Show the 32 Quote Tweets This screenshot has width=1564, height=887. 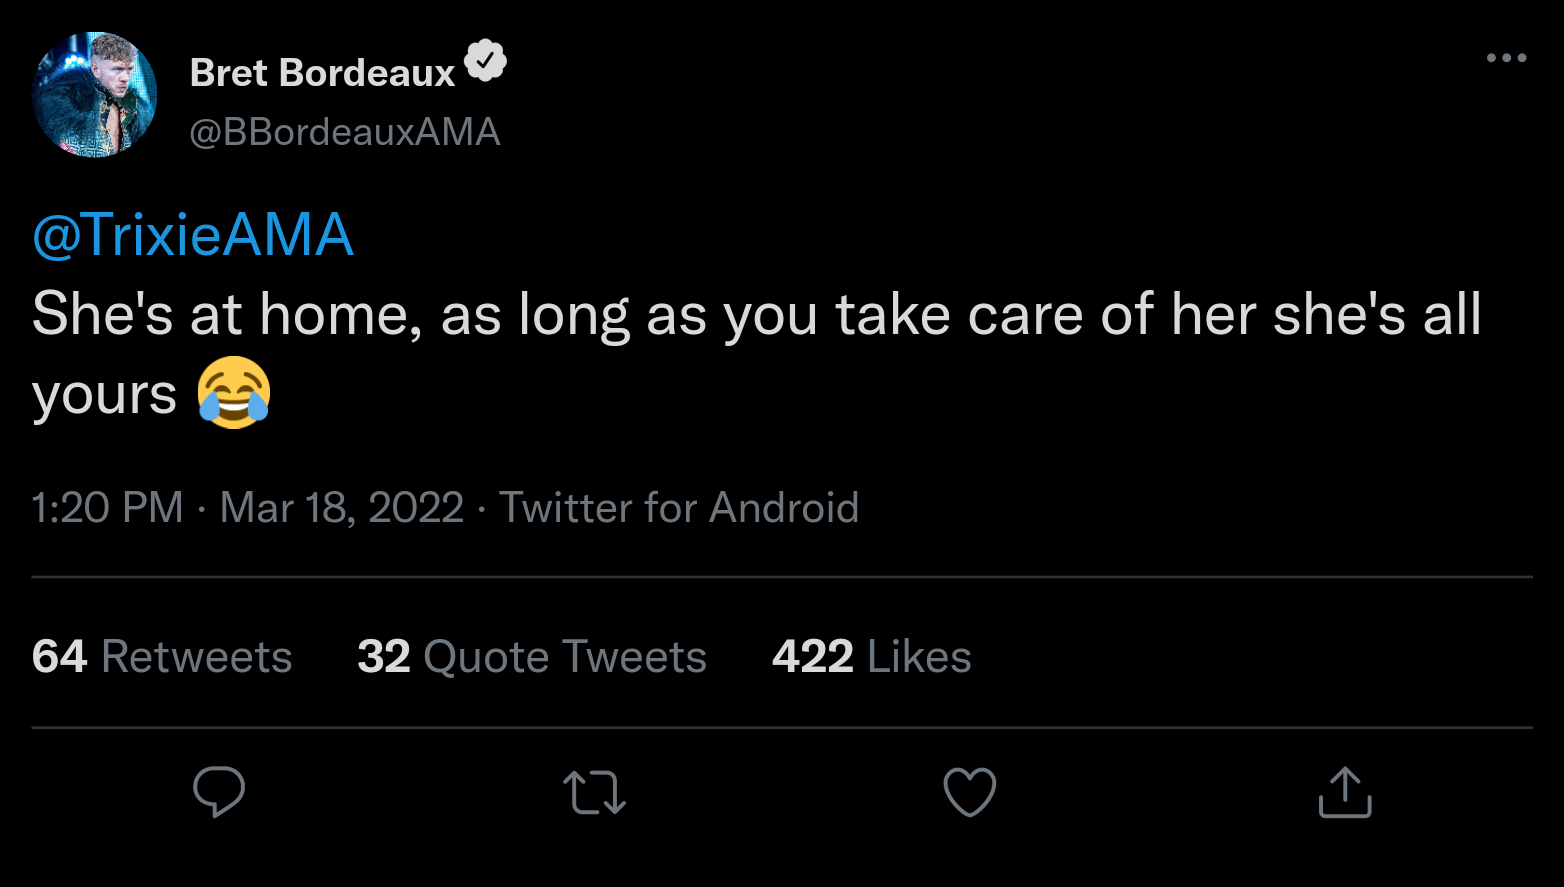pyautogui.click(x=532, y=657)
